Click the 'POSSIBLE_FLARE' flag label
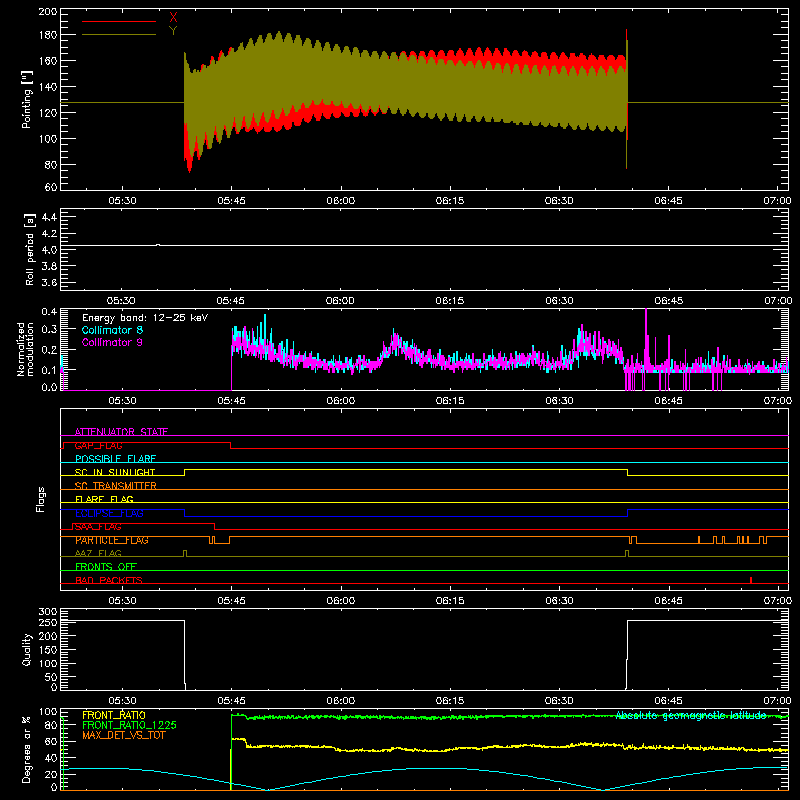Image resolution: width=800 pixels, height=800 pixels. (x=115, y=459)
